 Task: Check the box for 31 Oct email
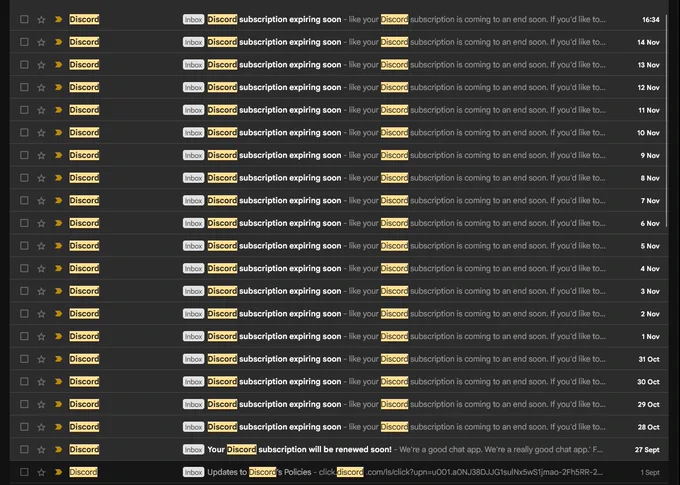tap(24, 359)
